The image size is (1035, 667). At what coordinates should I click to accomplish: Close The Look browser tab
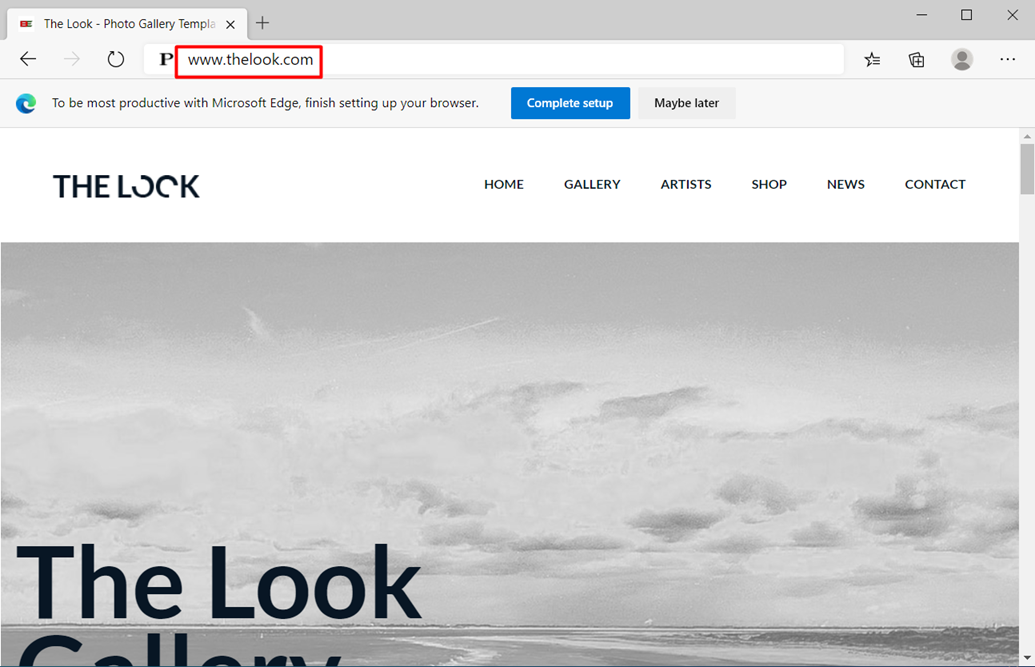[x=230, y=24]
